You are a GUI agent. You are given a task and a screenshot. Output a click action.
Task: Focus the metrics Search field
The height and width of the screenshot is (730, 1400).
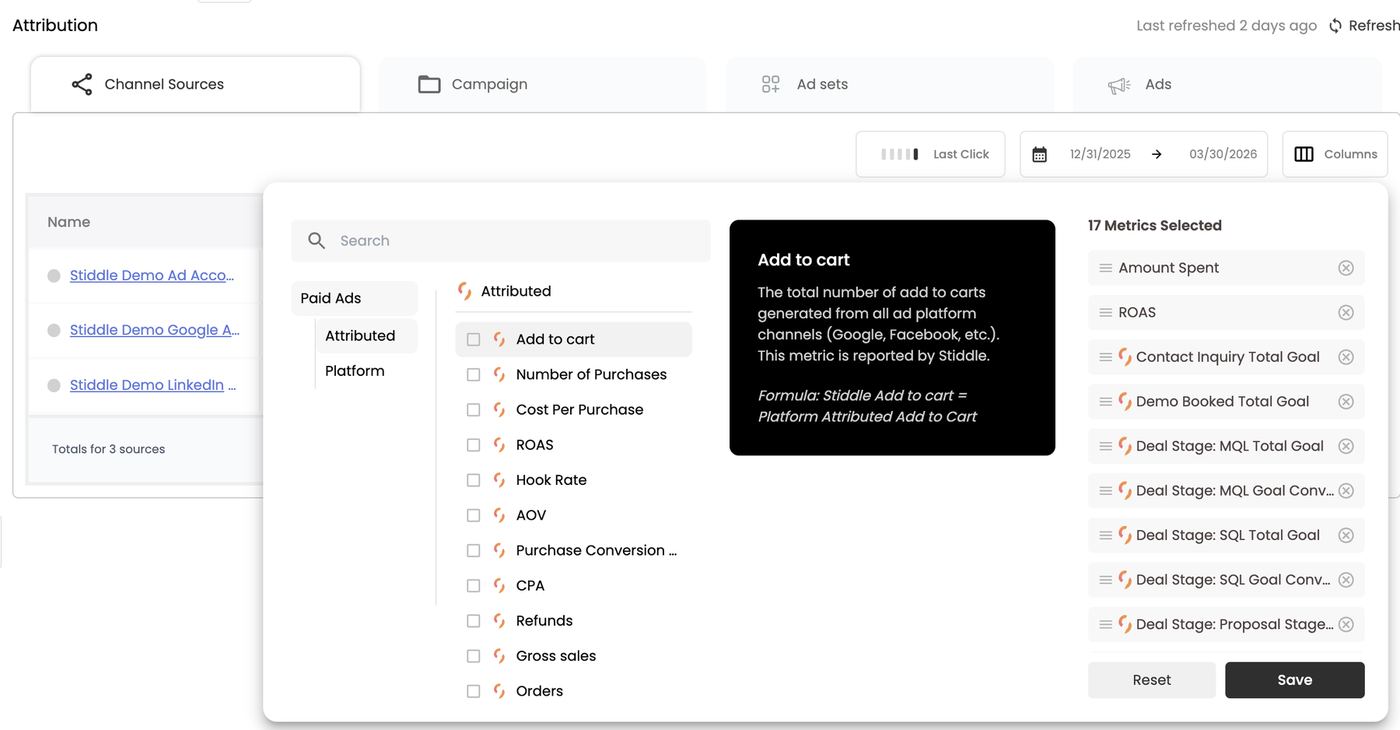[x=501, y=241]
